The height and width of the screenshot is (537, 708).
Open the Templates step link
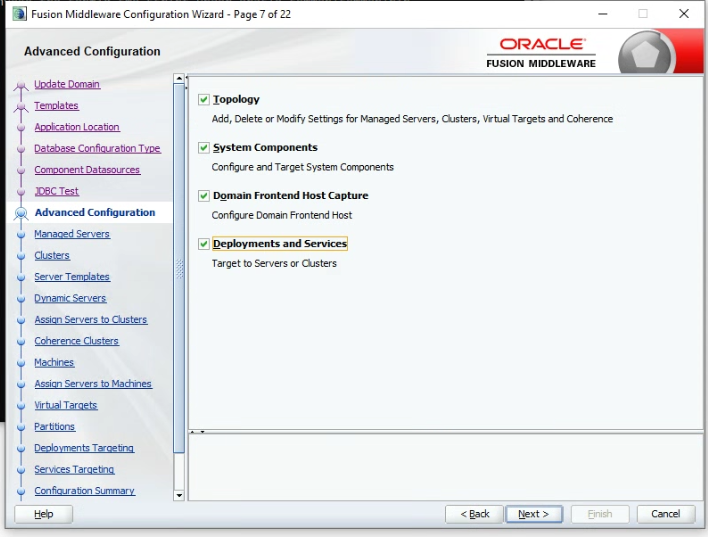[x=56, y=105]
